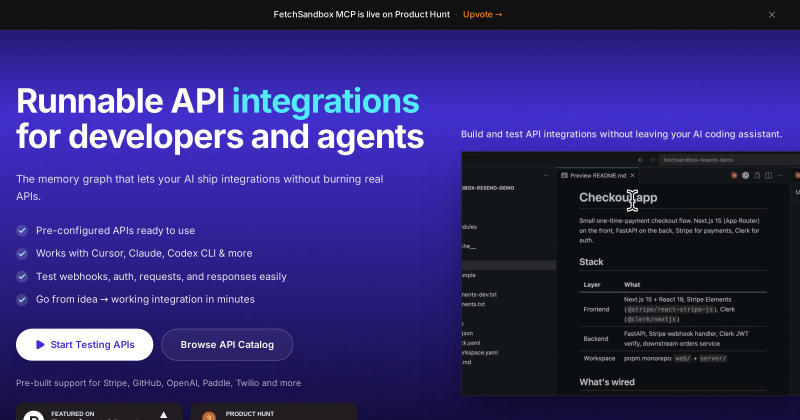Click the split editor icon in demo toolbar
This screenshot has width=800, height=420.
768,176
